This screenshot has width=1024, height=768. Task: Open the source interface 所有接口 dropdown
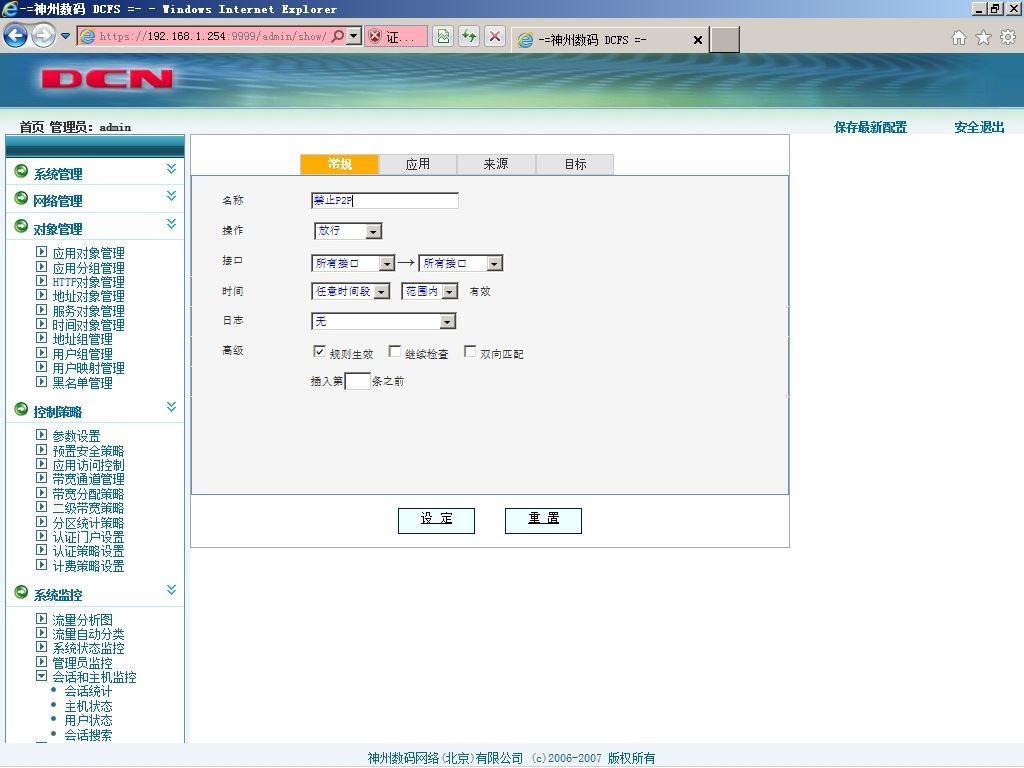tap(353, 263)
